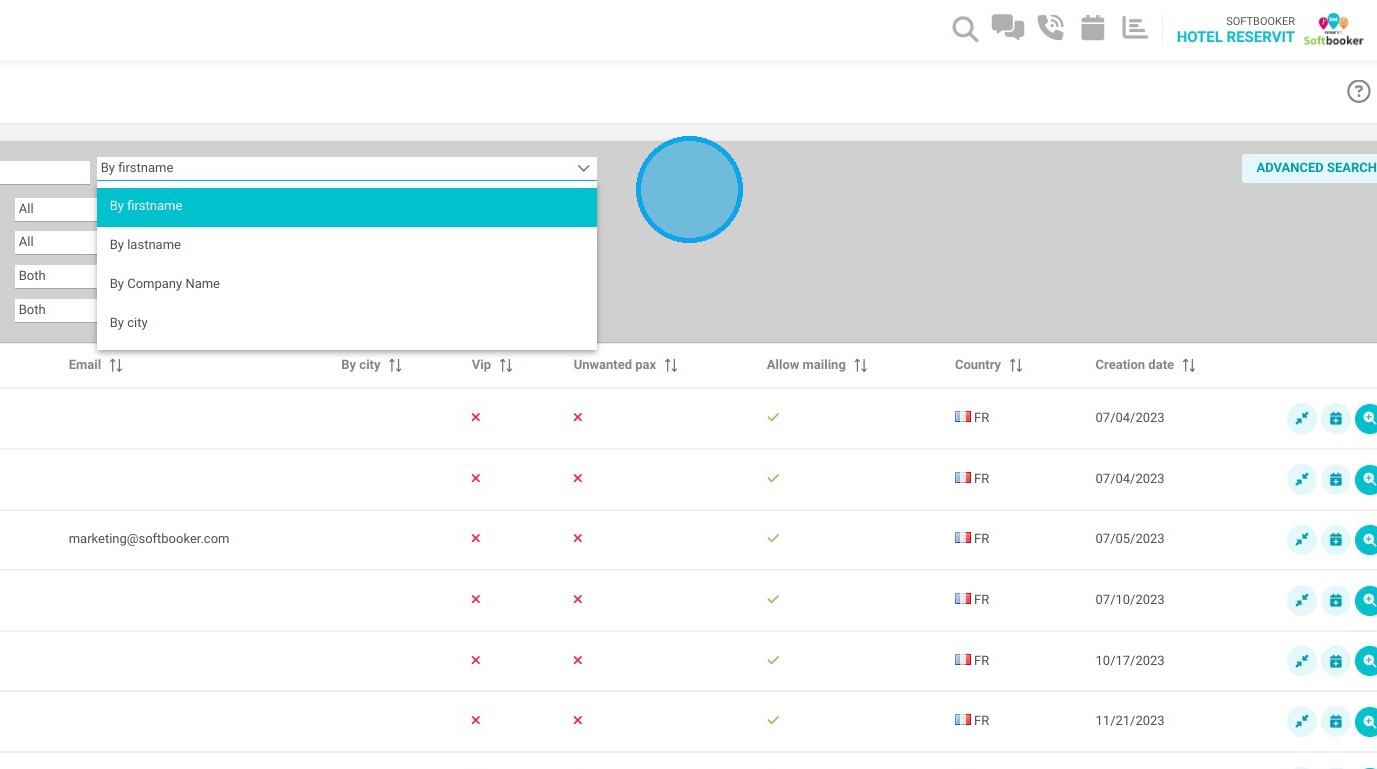
Task: Sort by the Vip column arrows
Action: pos(506,366)
